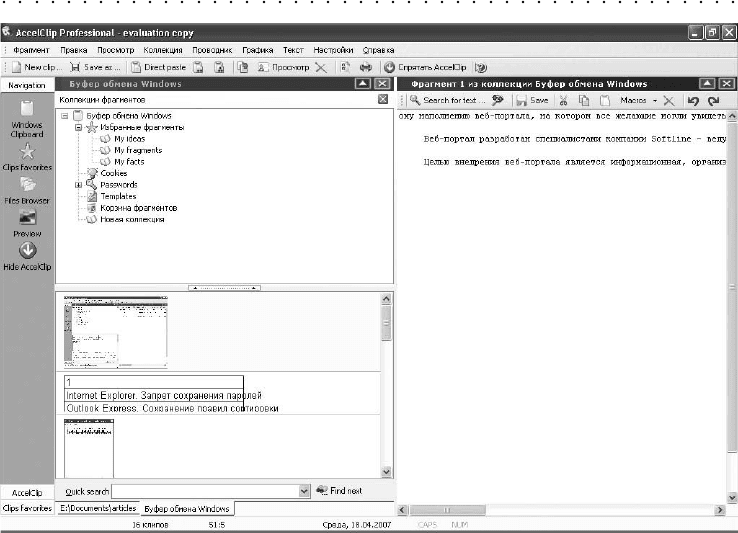Open Clips Favorites star icon
This screenshot has width=738, height=533.
click(x=27, y=152)
